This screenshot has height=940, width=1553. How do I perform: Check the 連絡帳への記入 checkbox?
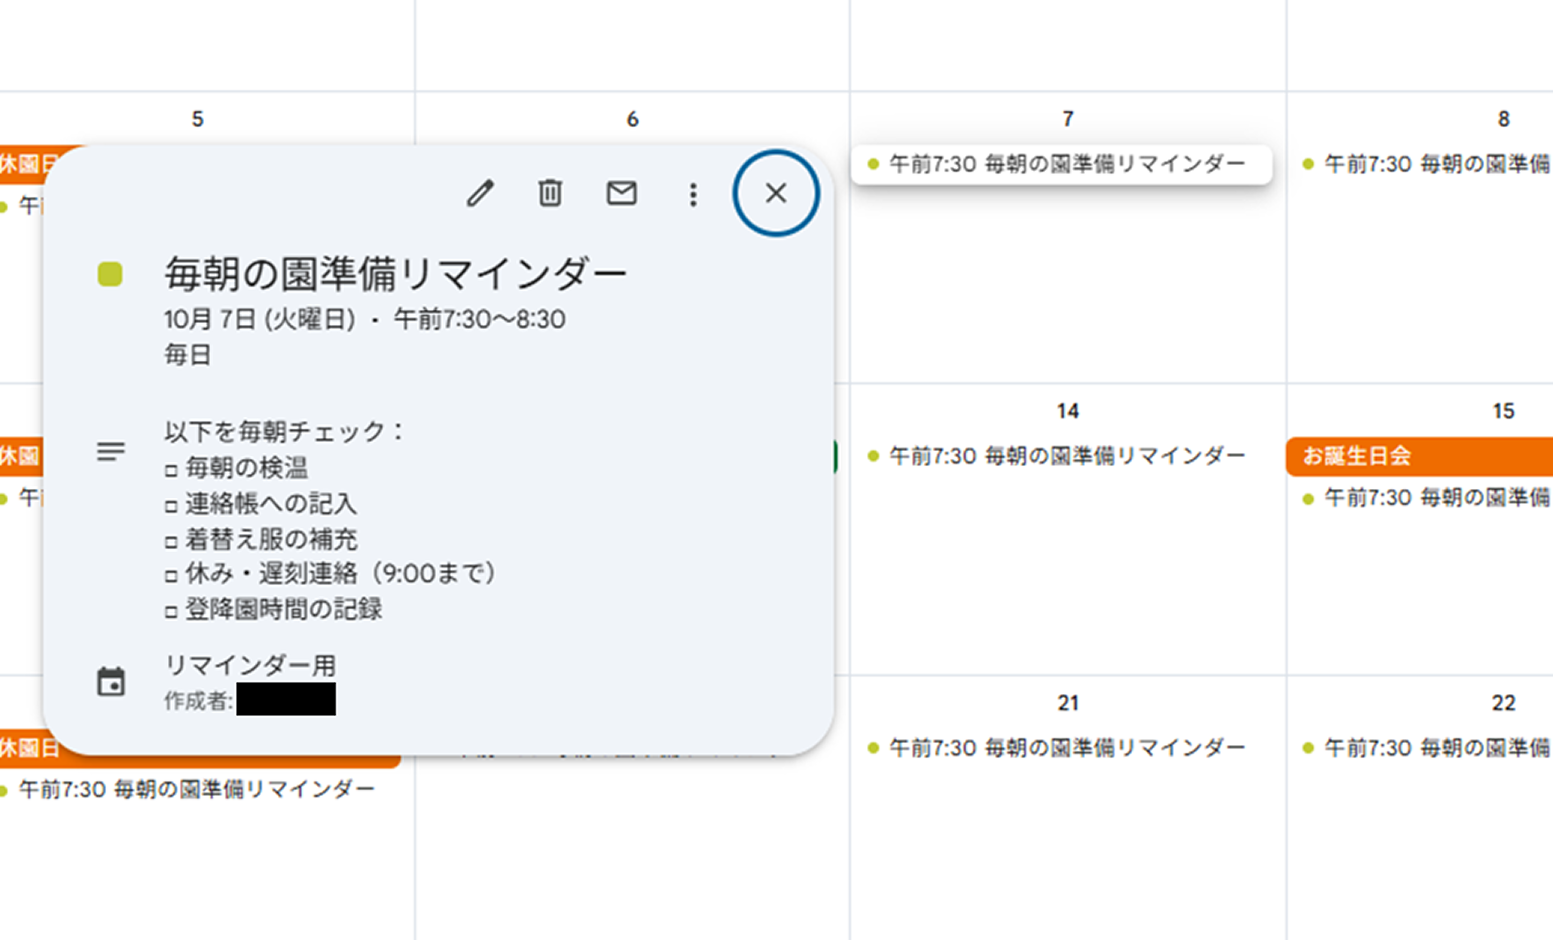(170, 504)
